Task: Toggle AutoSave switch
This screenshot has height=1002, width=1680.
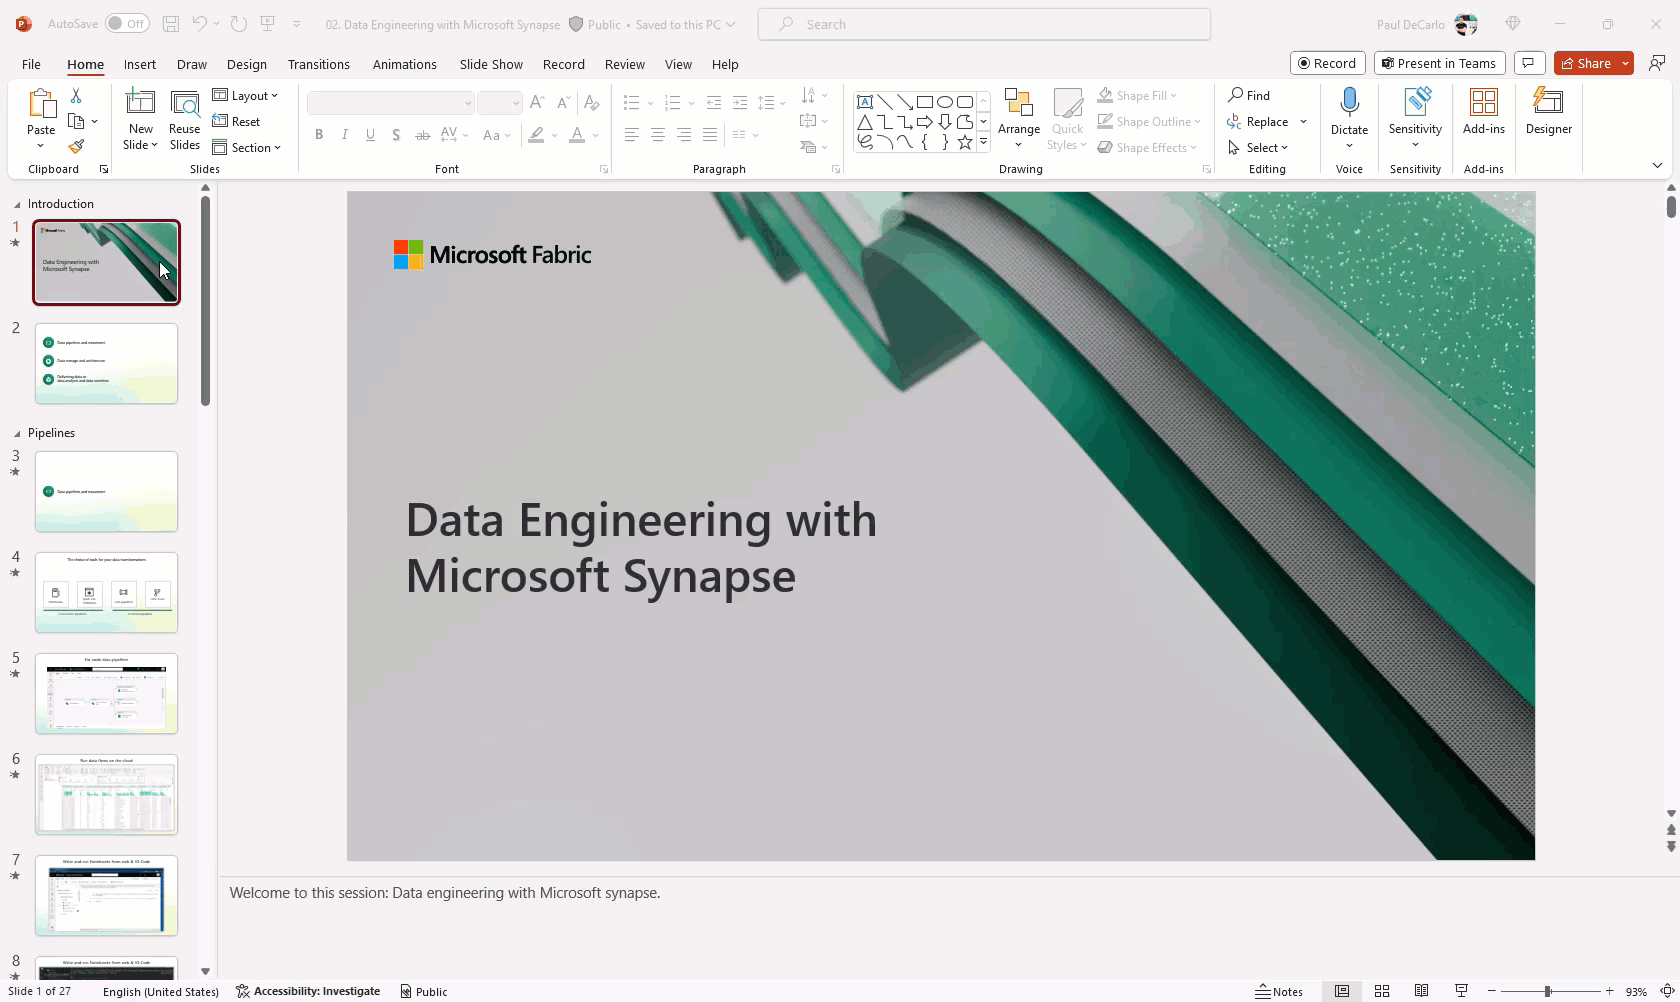Action: tap(127, 24)
